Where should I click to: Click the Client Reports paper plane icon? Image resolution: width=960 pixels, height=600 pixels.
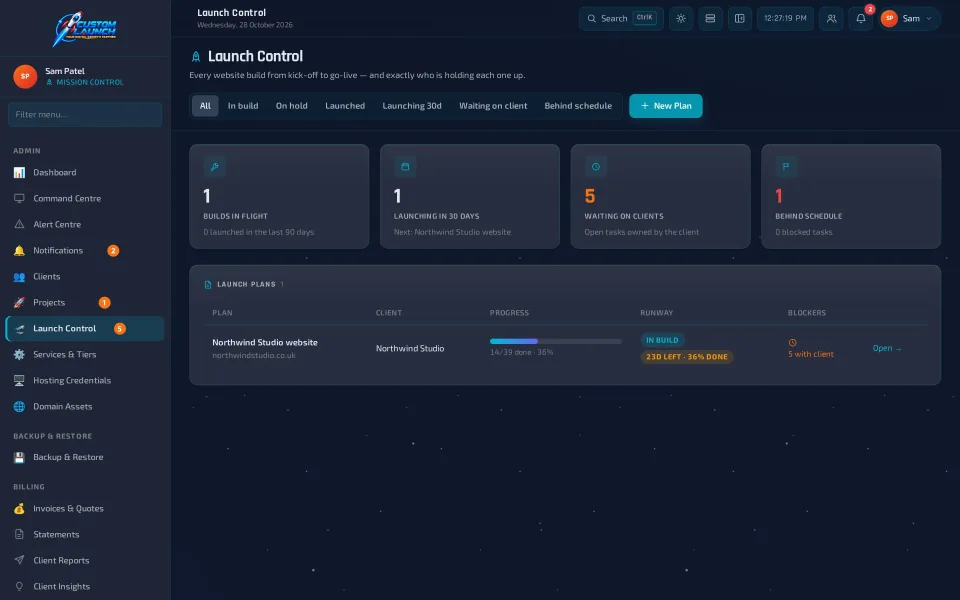coord(20,560)
